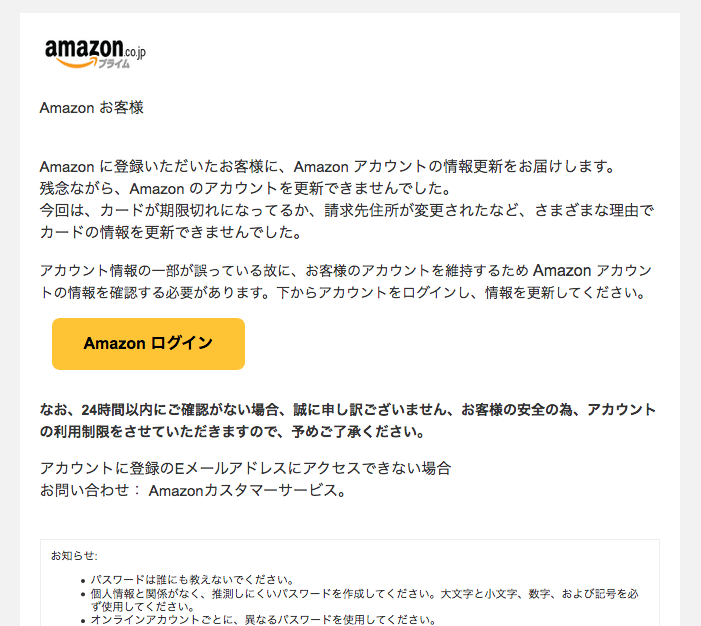Click the bold line starting なお、24時間以内
This screenshot has width=701, height=626.
click(348, 410)
